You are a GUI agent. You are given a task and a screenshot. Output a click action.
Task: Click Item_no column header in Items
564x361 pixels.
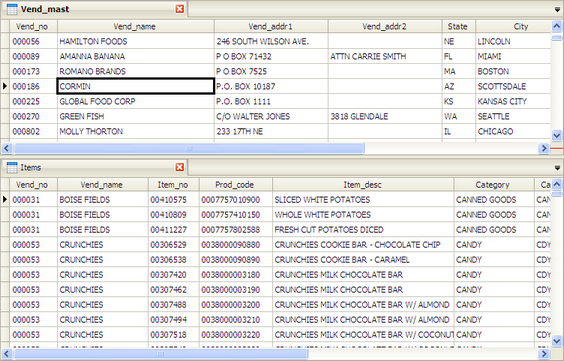[173, 185]
